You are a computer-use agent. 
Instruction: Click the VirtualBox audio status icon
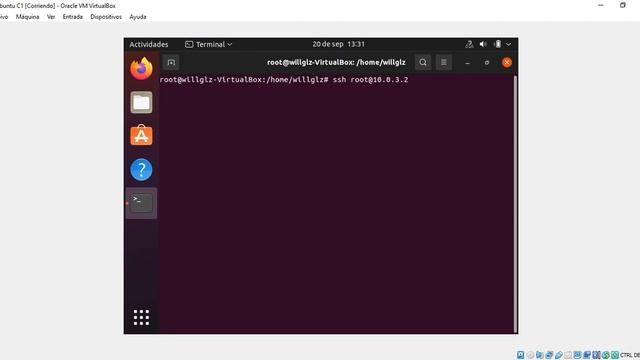[540, 355]
